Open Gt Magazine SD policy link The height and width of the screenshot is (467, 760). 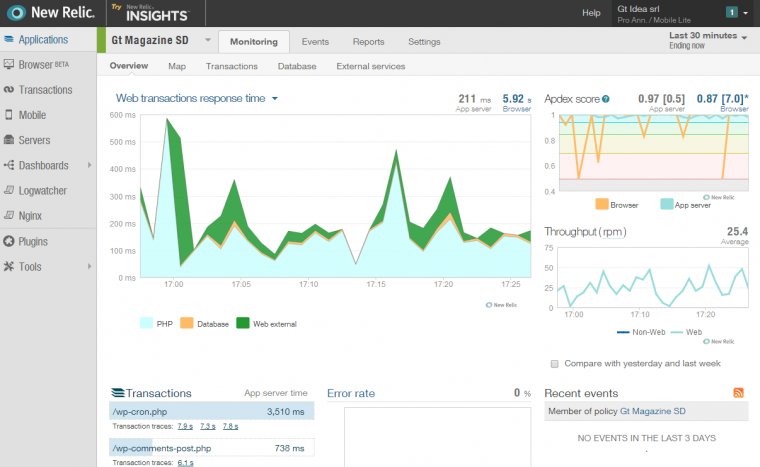(x=653, y=411)
